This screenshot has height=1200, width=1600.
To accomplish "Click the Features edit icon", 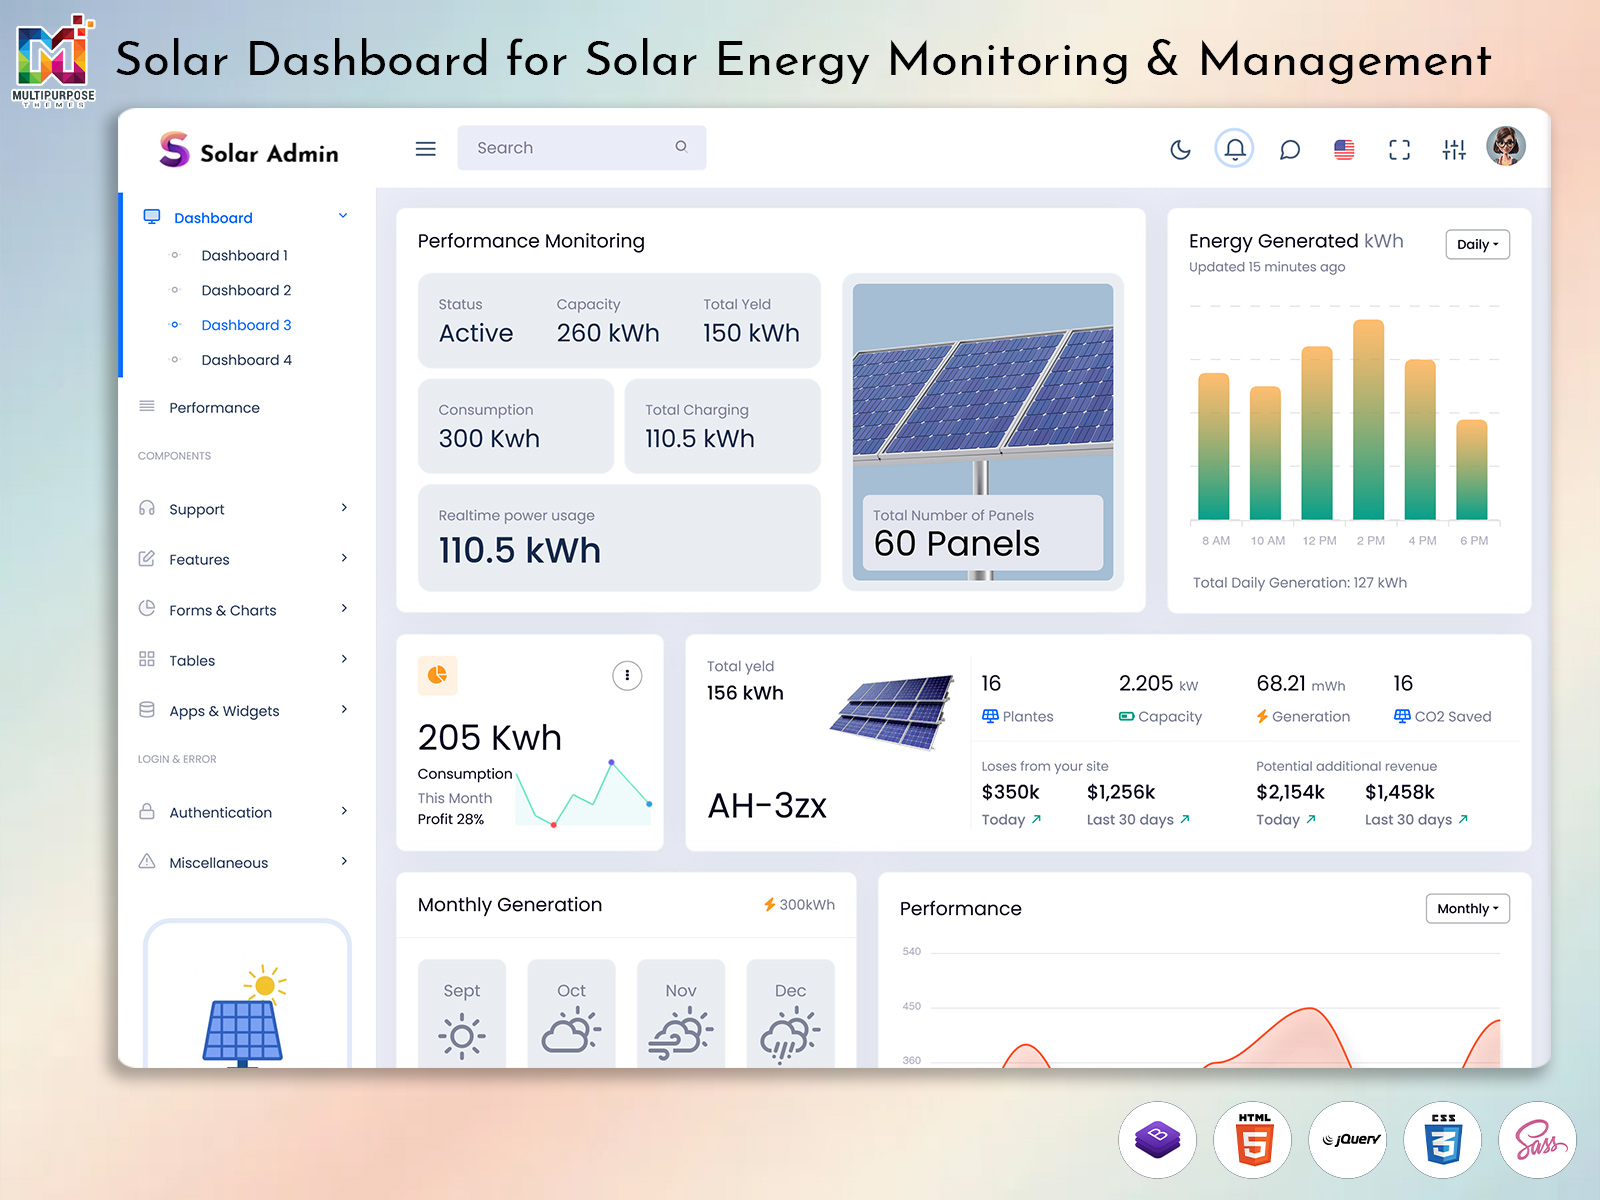I will [147, 558].
